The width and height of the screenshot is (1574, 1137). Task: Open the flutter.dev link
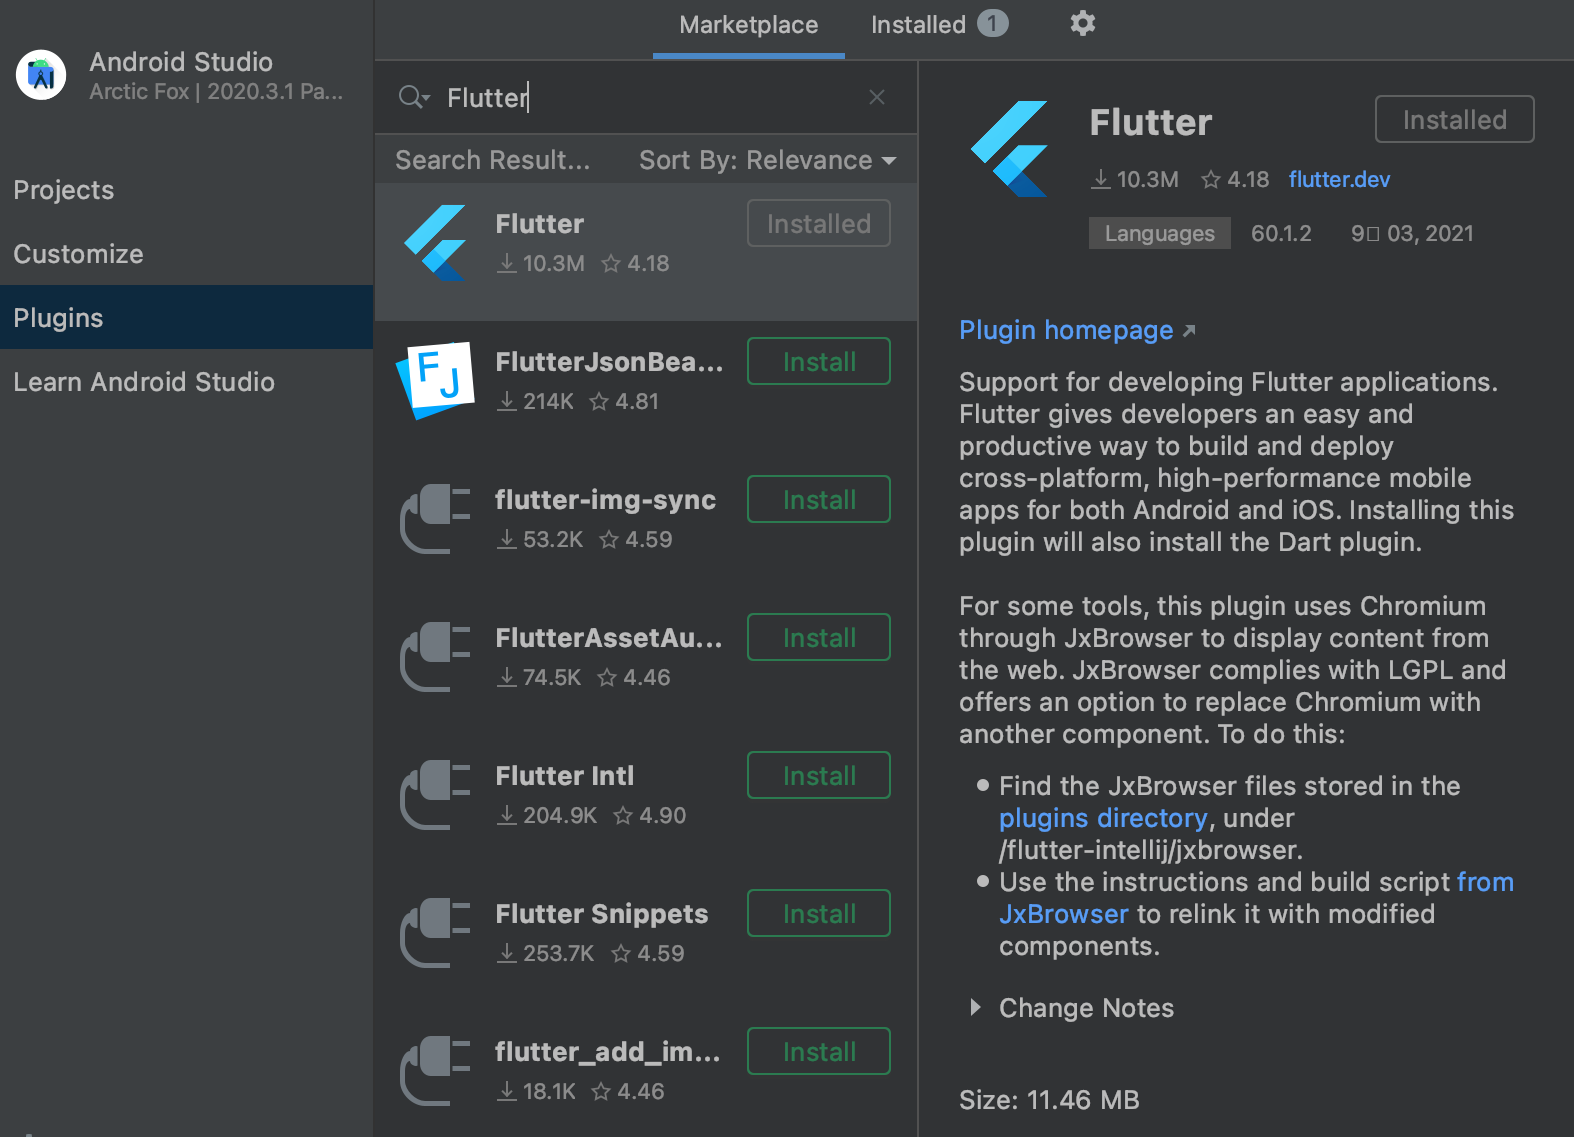(1339, 180)
